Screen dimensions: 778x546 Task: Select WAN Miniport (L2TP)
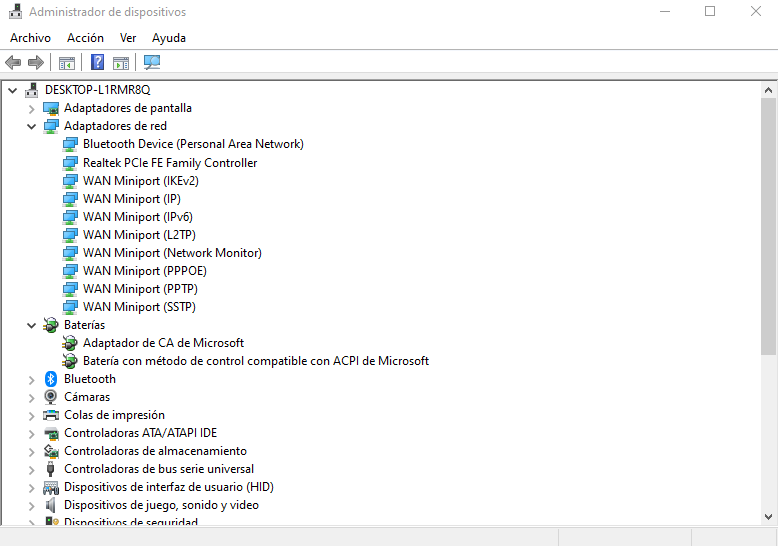coord(139,235)
